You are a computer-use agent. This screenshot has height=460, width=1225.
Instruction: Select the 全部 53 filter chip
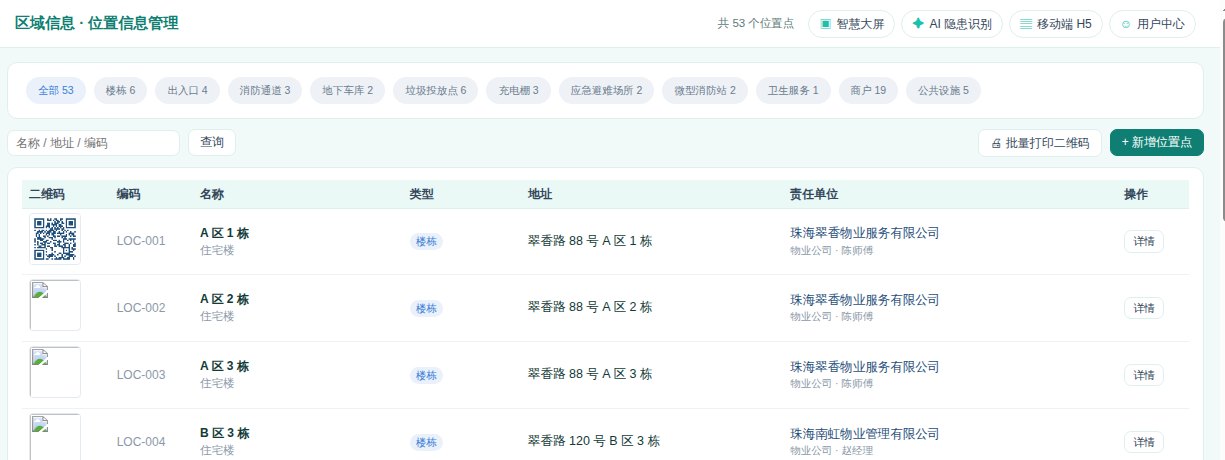pos(56,91)
